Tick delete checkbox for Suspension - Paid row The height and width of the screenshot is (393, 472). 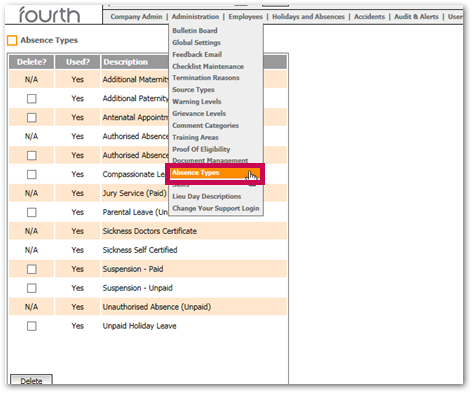pos(32,269)
